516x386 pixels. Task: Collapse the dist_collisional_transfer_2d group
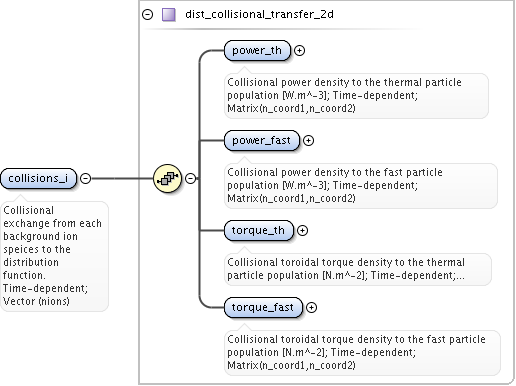pyautogui.click(x=147, y=15)
